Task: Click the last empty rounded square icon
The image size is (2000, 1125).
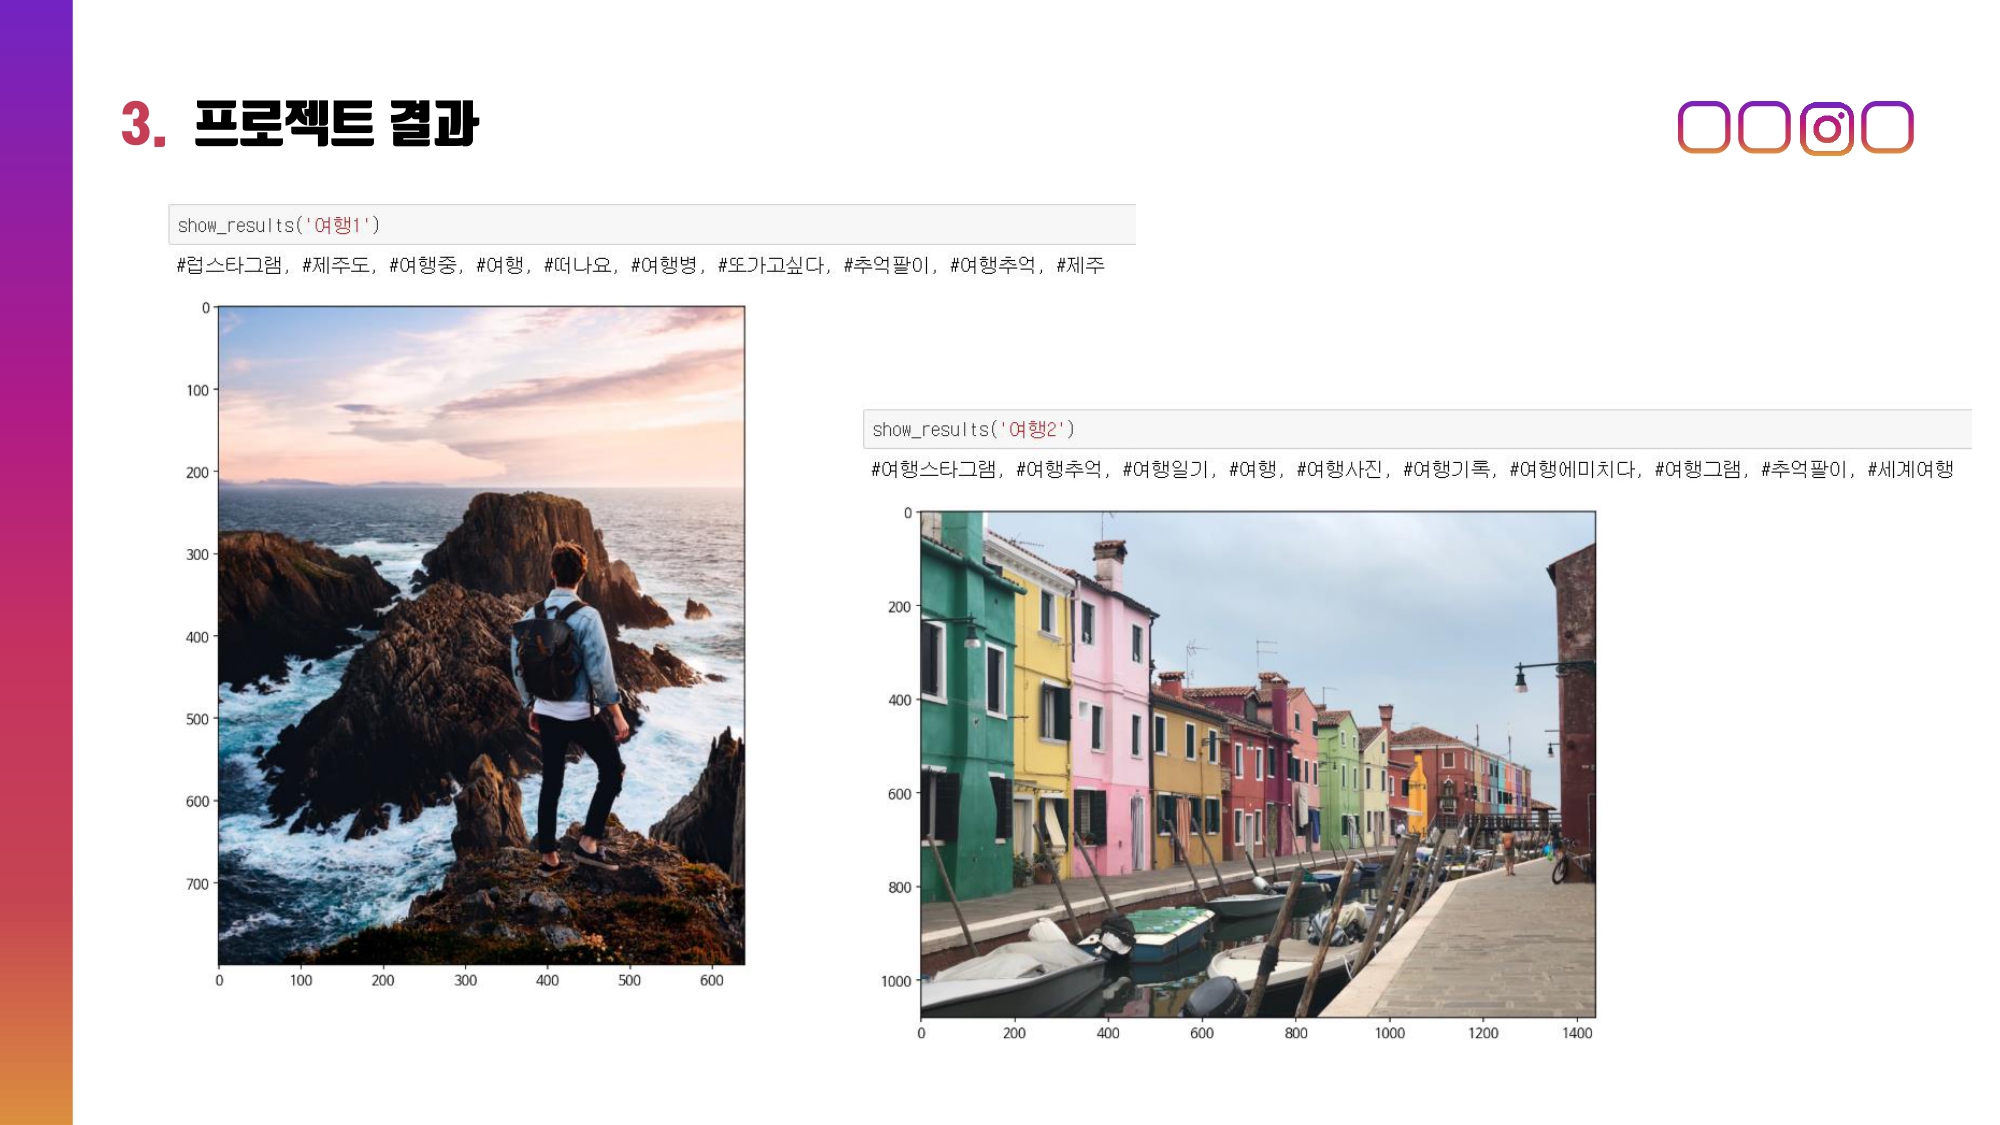Action: (1887, 127)
